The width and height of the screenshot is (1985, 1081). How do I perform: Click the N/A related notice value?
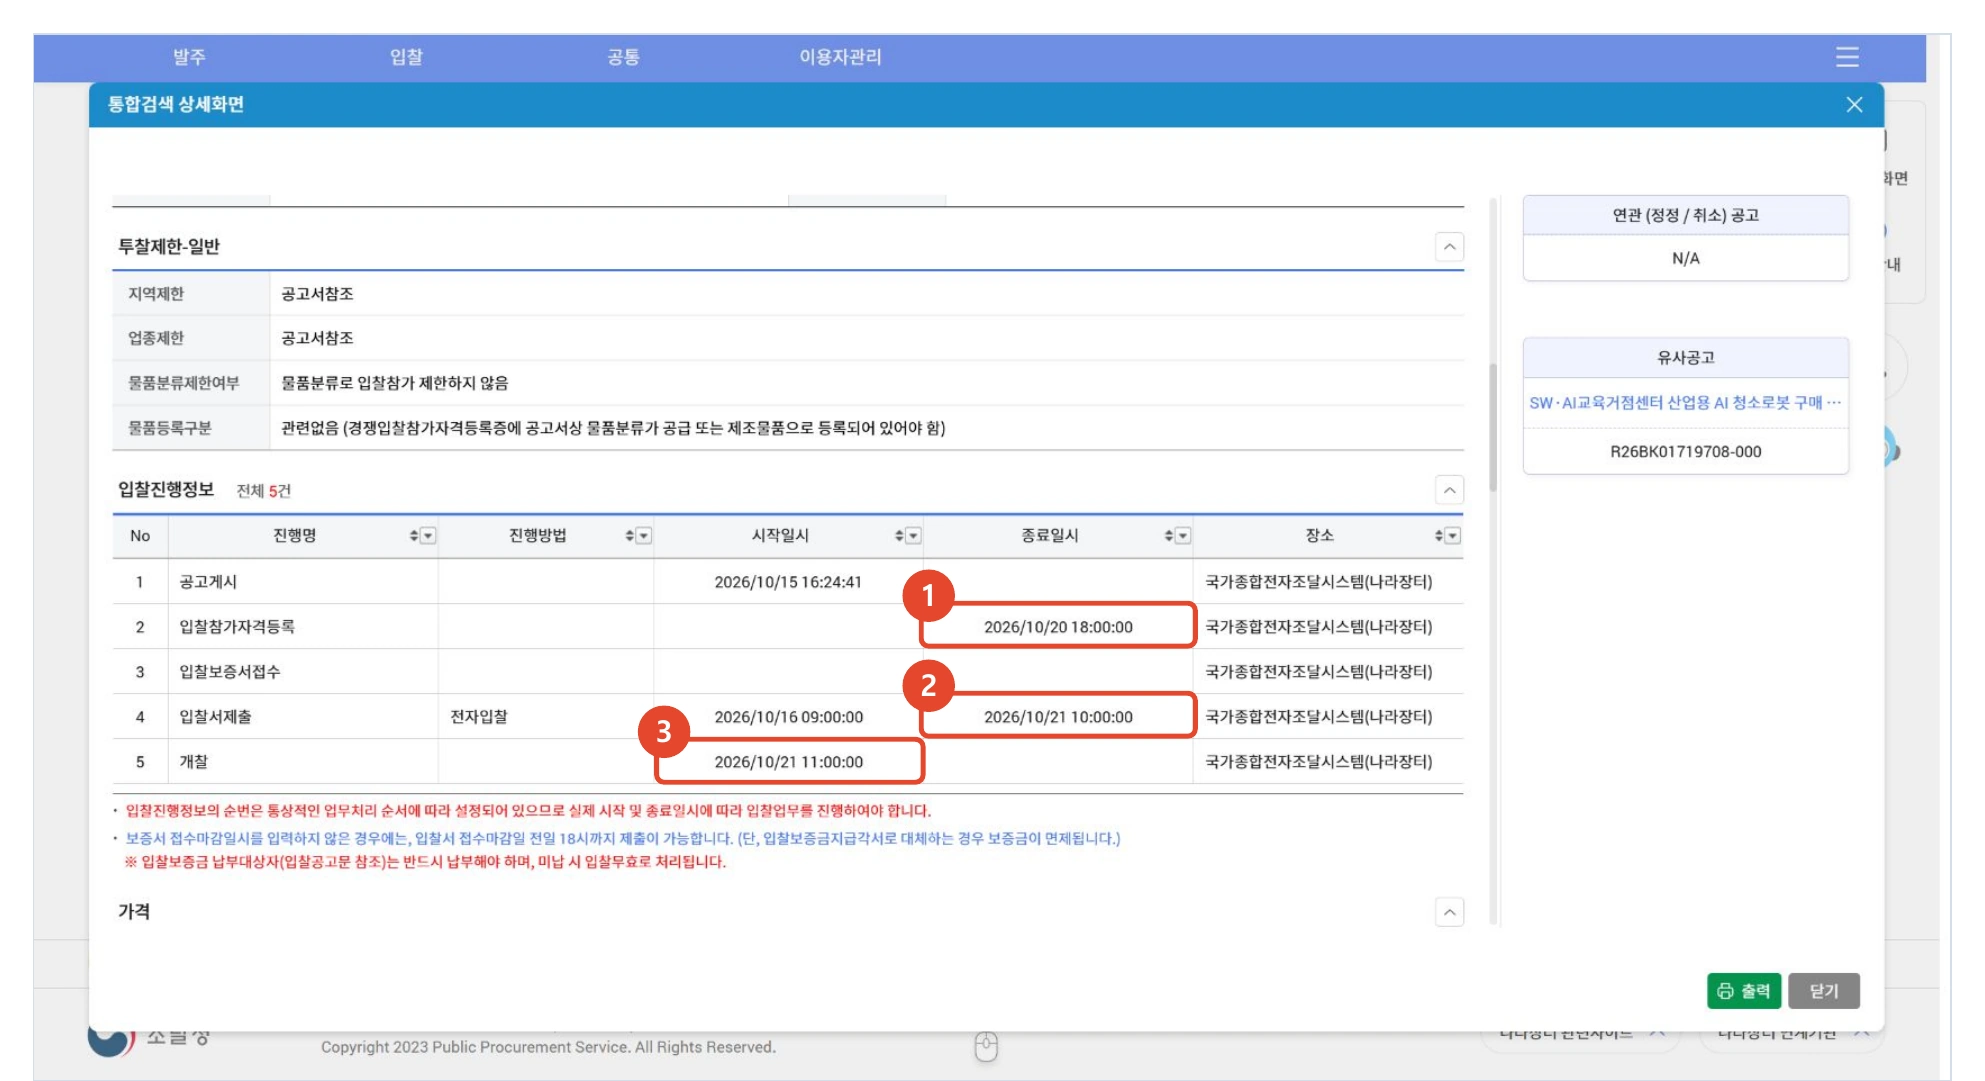tap(1685, 259)
